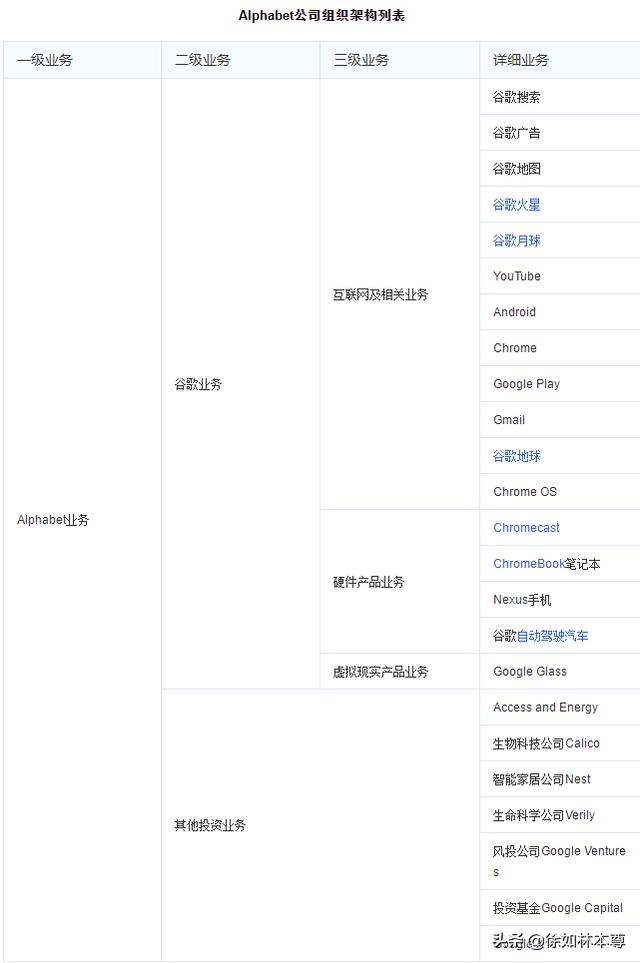Click the 谷歌广告 cell
This screenshot has width=640, height=963.
point(560,133)
